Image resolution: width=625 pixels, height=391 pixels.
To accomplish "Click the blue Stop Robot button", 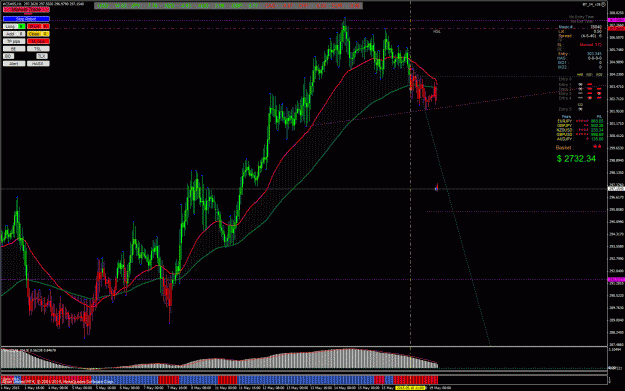I will 26,19.
